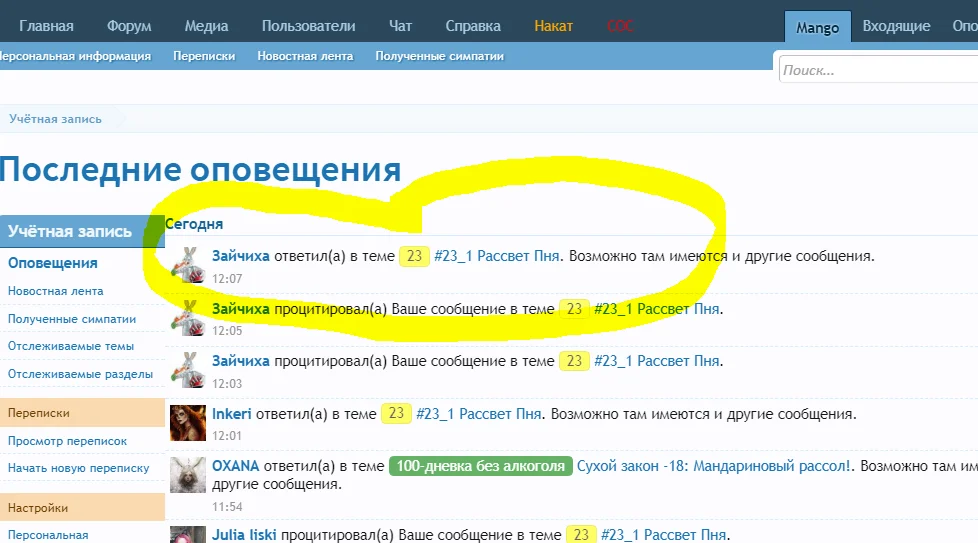Open Полученные симпатии in the sub-navigation bar

click(440, 56)
